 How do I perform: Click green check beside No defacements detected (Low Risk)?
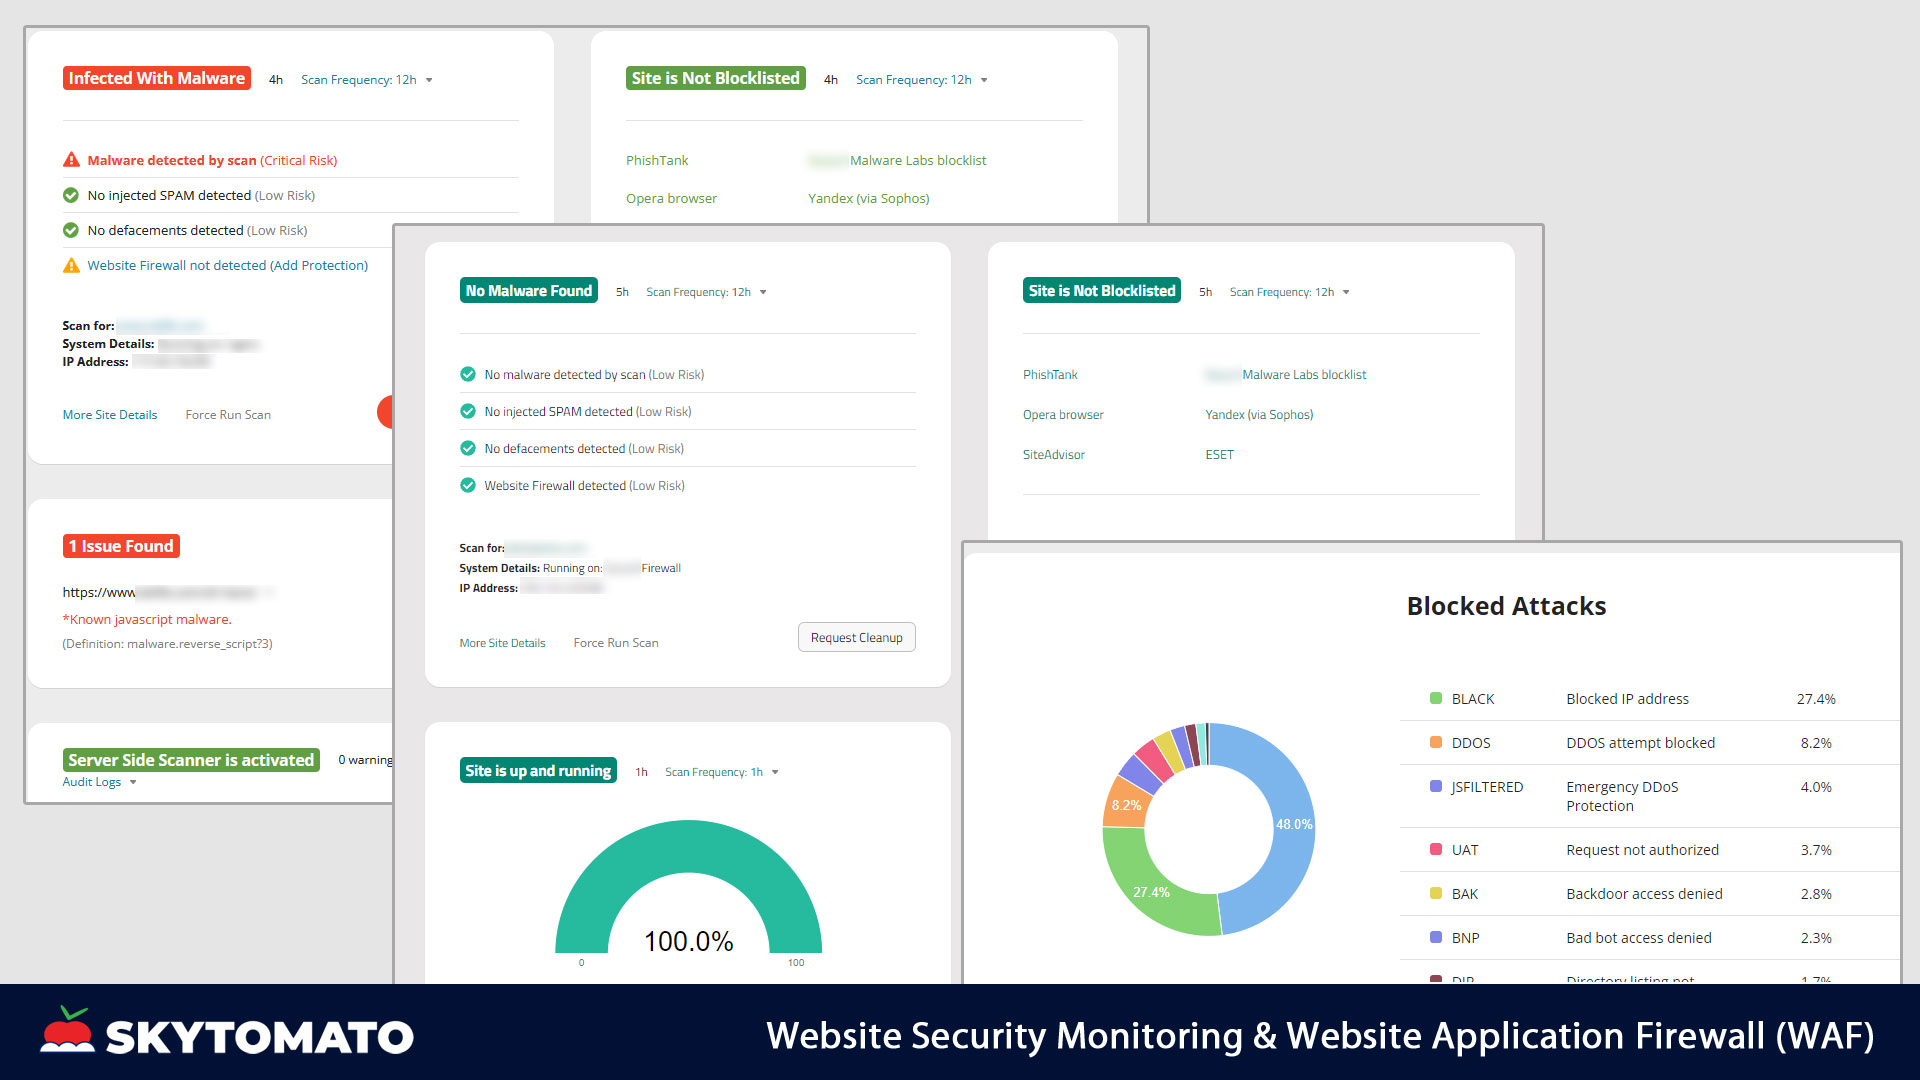[x=71, y=231]
